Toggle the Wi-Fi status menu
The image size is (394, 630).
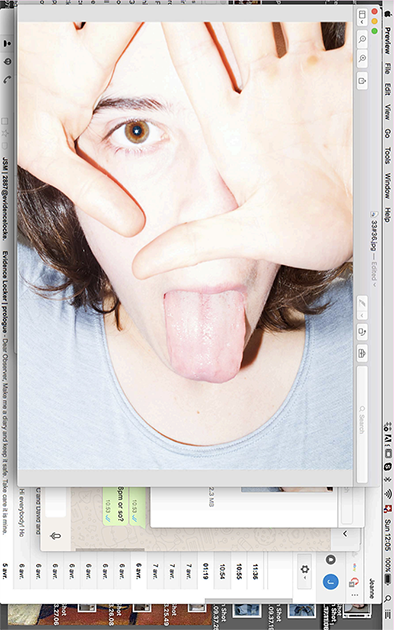tap(388, 494)
